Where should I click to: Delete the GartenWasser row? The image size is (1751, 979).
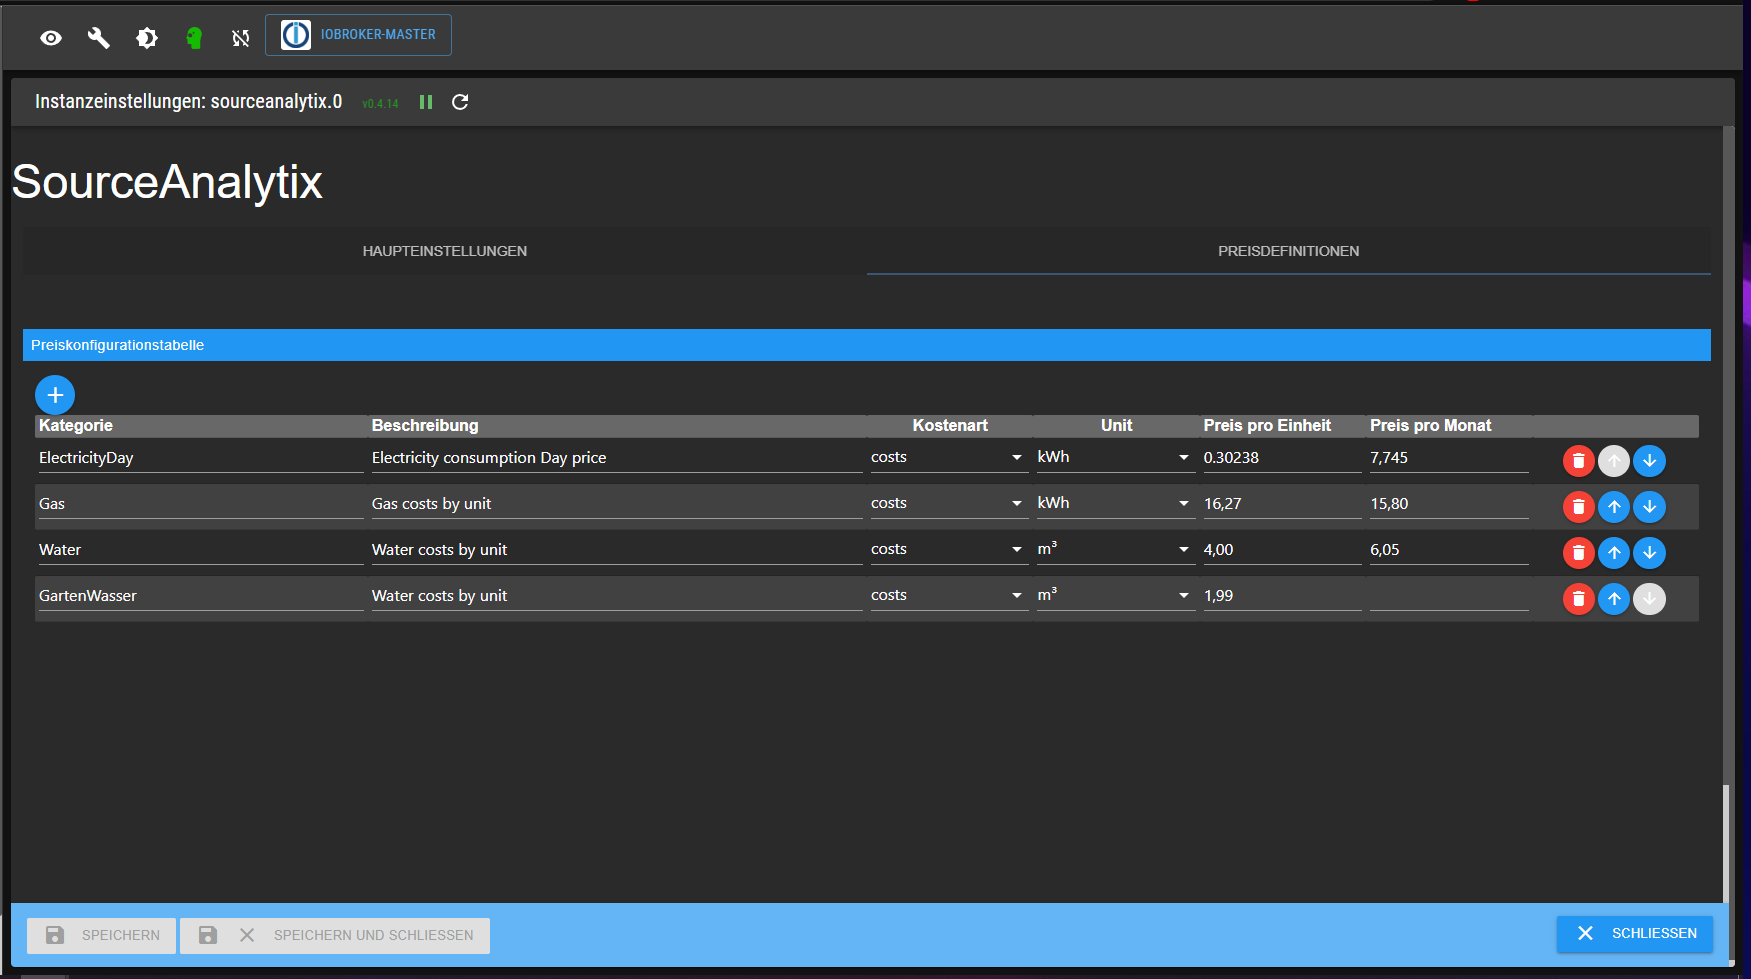(1578, 599)
